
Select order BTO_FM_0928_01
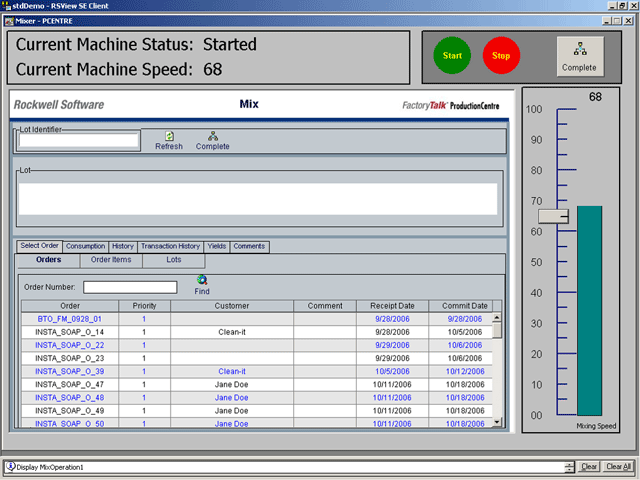click(x=69, y=319)
